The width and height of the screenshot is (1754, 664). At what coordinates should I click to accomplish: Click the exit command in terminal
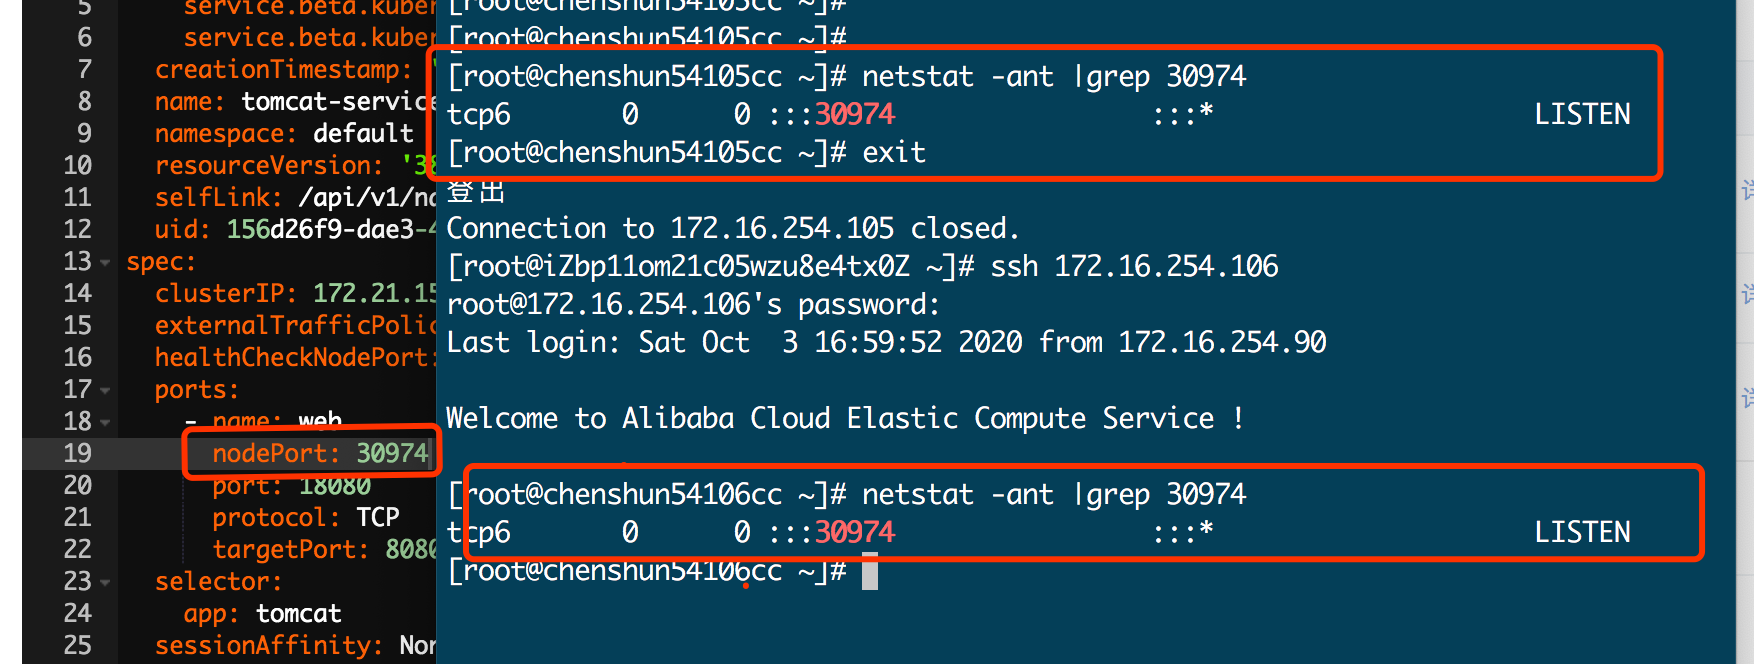coord(894,152)
